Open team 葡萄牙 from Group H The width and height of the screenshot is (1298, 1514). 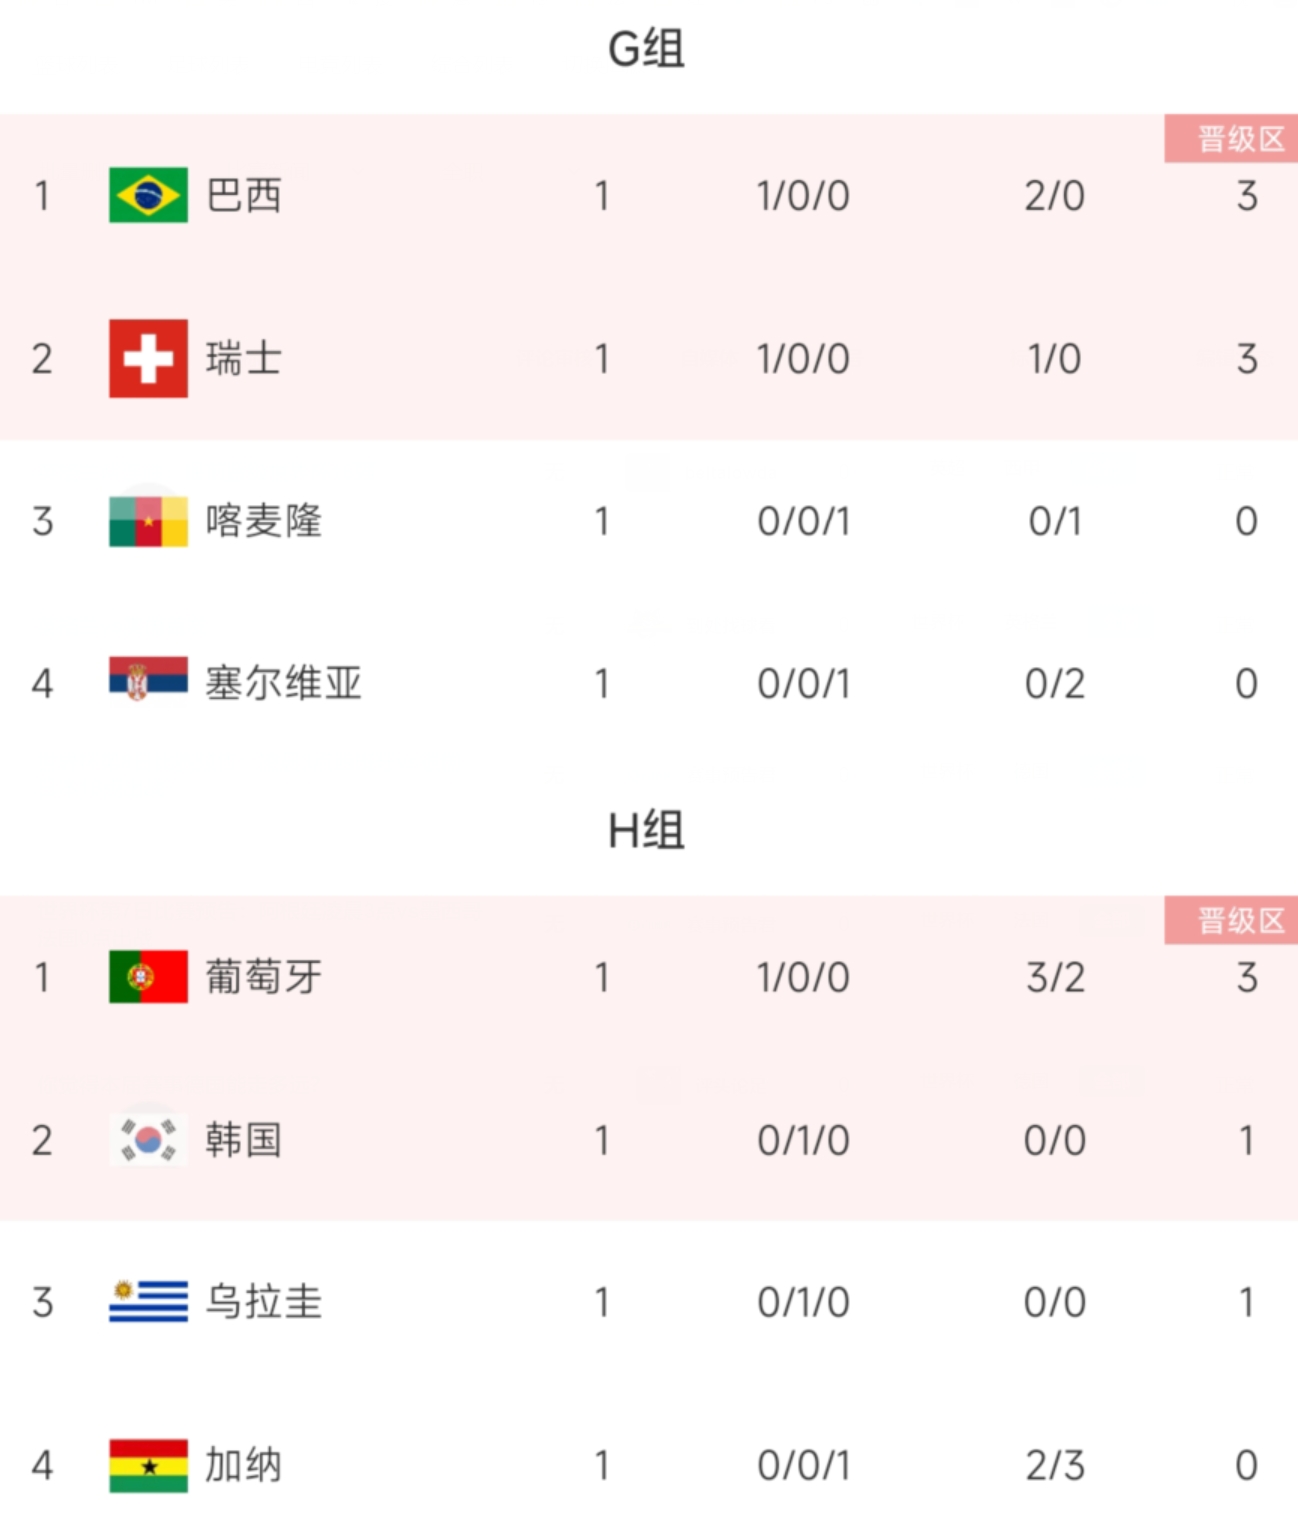coord(263,977)
